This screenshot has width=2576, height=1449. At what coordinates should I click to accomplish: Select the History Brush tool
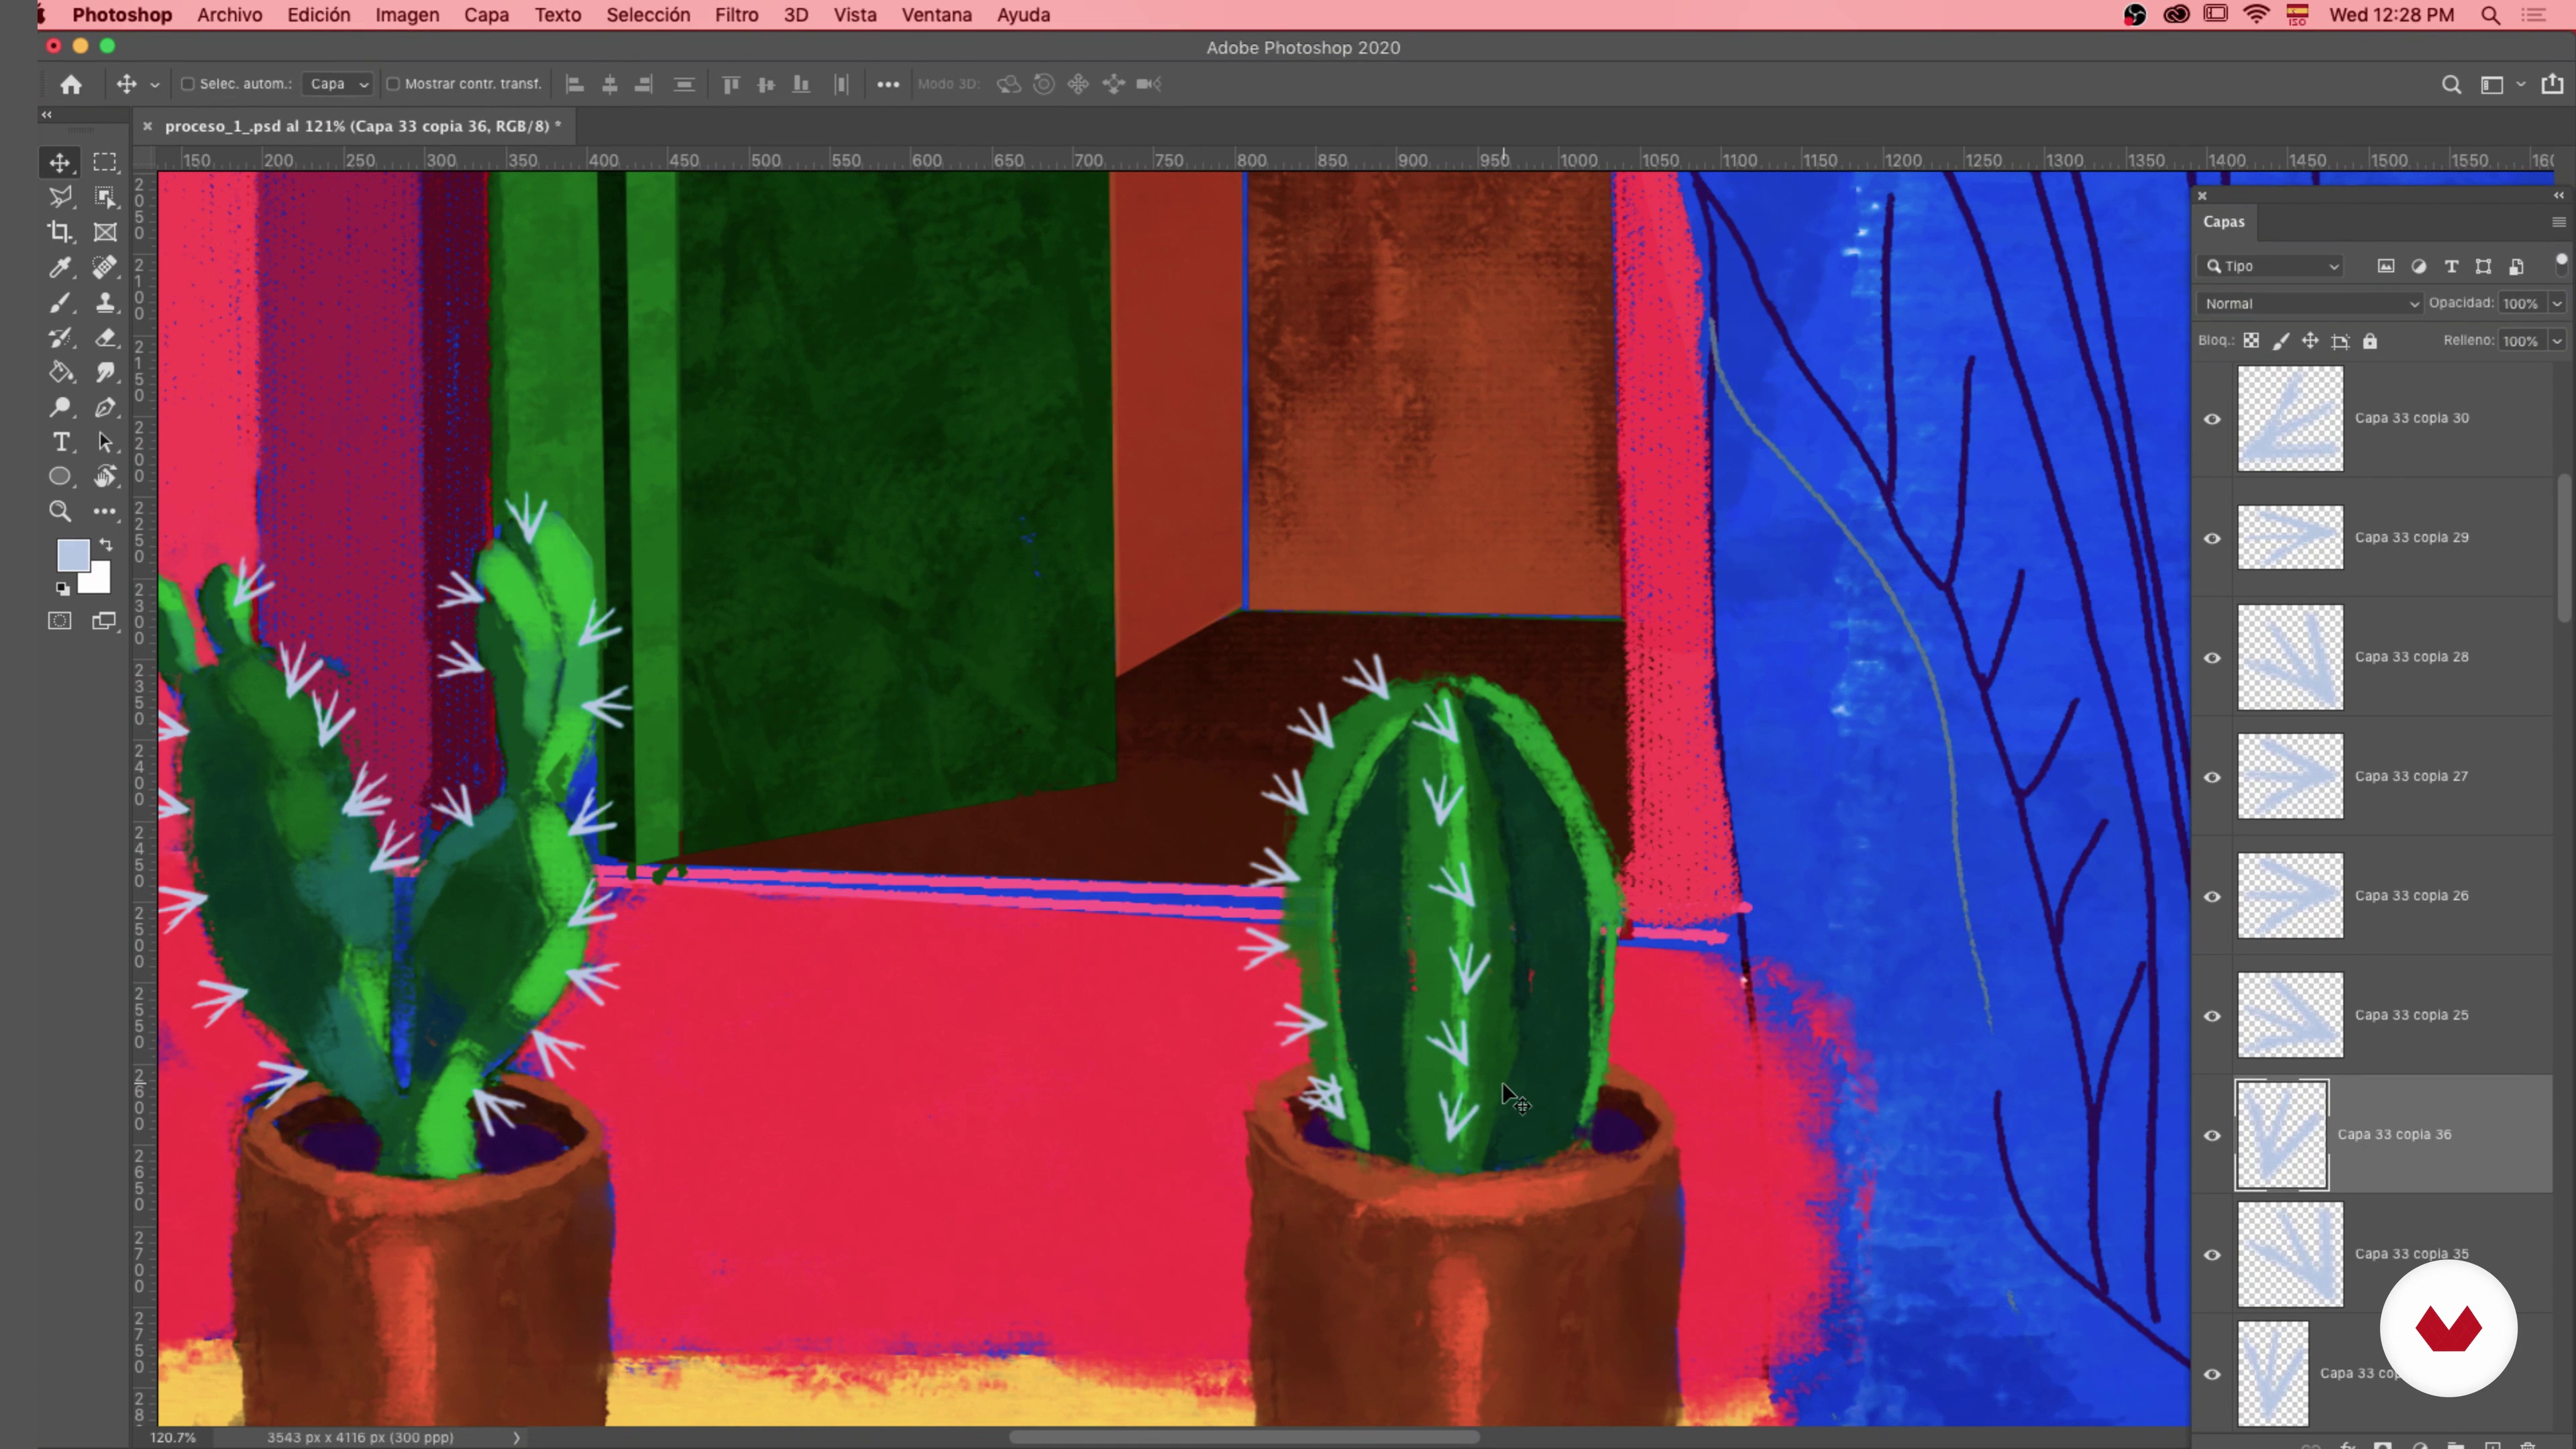tap(60, 337)
